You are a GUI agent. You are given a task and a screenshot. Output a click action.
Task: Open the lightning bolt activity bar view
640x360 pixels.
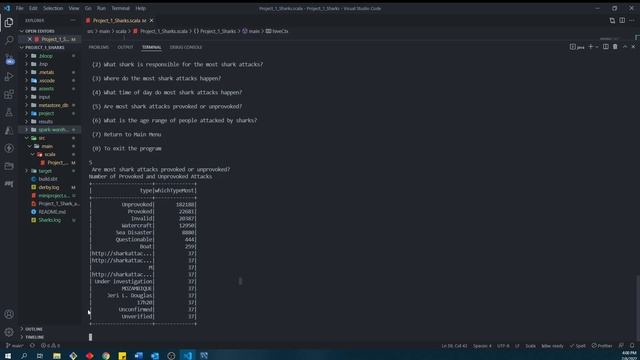click(x=9, y=148)
